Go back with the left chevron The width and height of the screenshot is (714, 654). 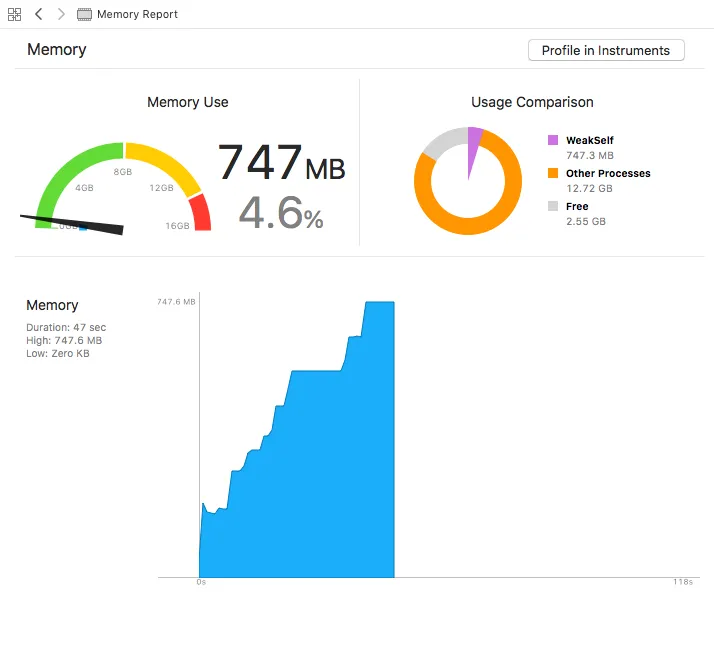(39, 14)
